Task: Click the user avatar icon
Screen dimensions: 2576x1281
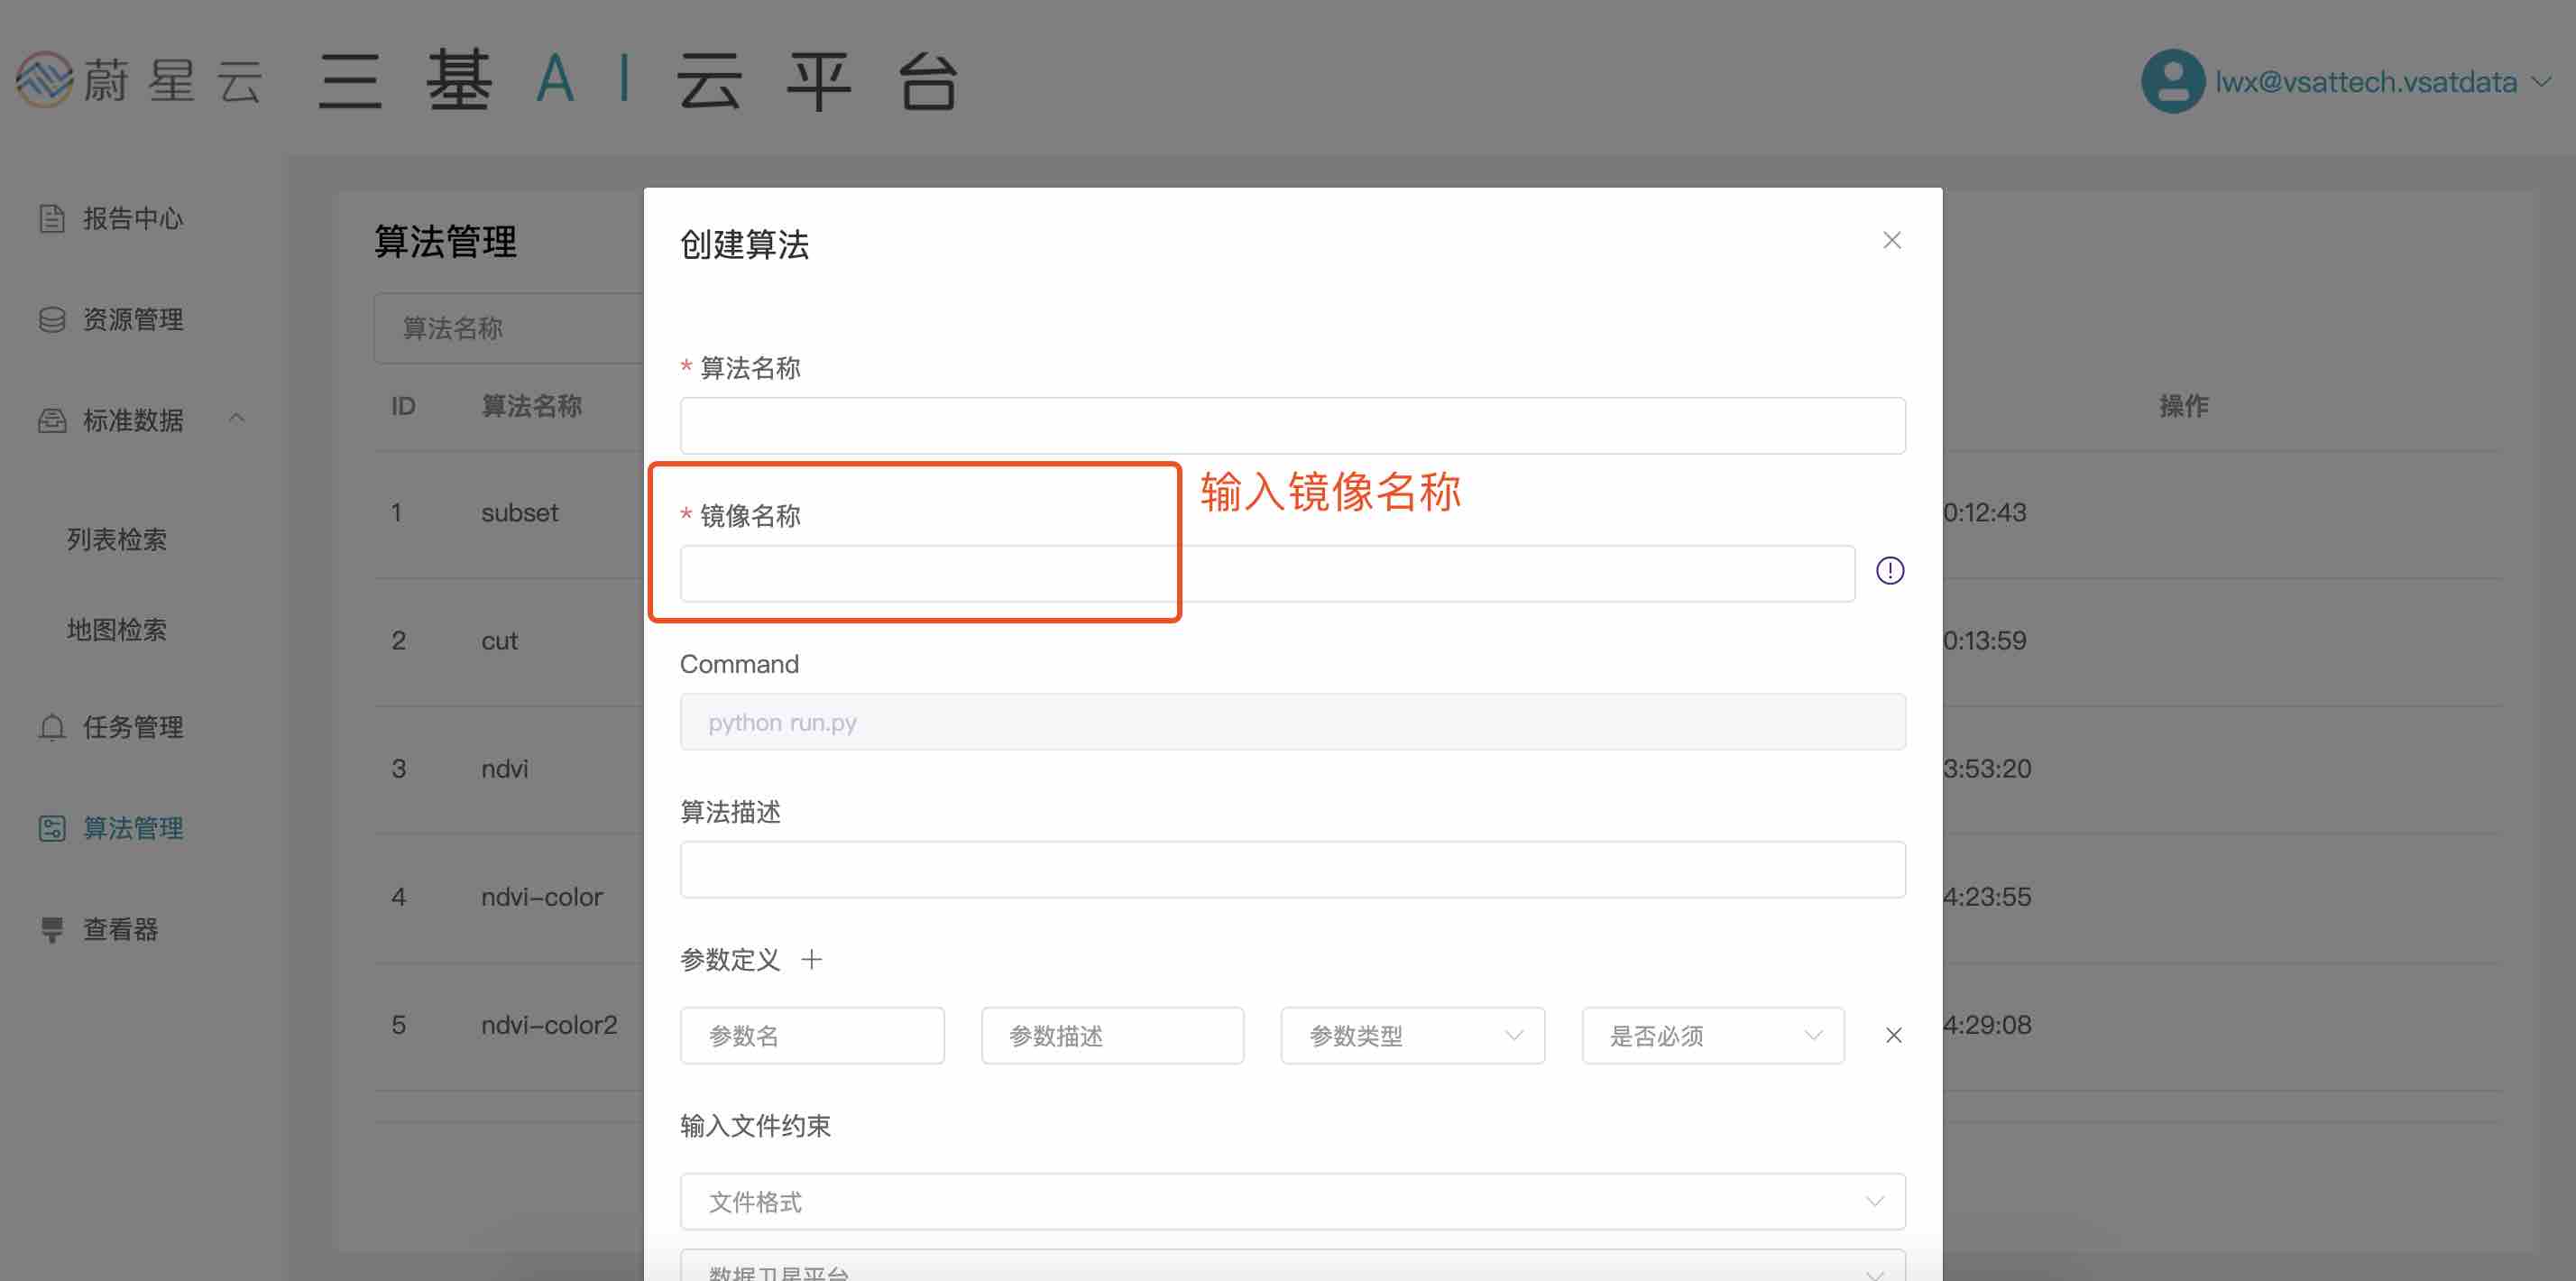Action: pyautogui.click(x=2172, y=81)
